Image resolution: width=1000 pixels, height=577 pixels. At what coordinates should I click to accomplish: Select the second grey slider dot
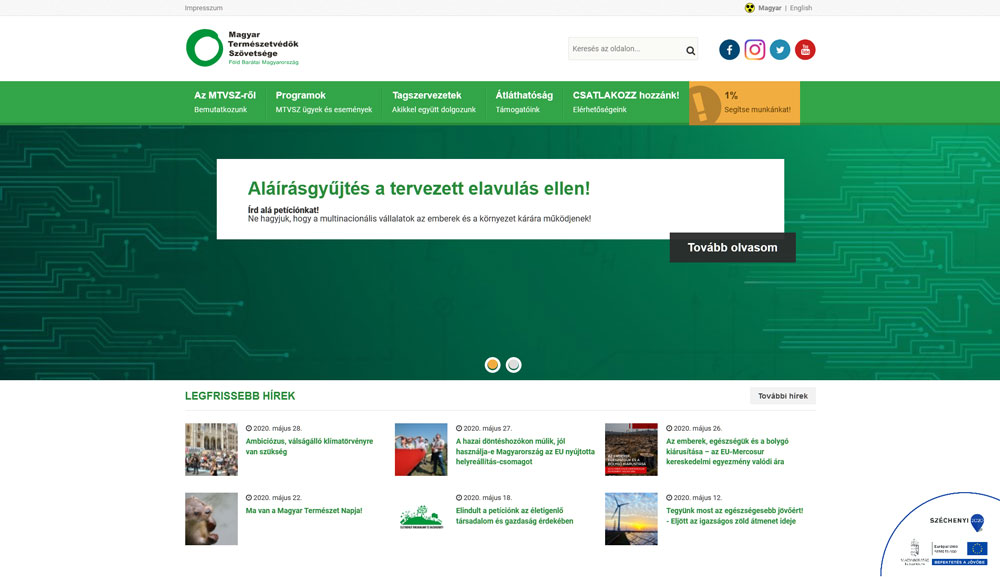tap(514, 365)
